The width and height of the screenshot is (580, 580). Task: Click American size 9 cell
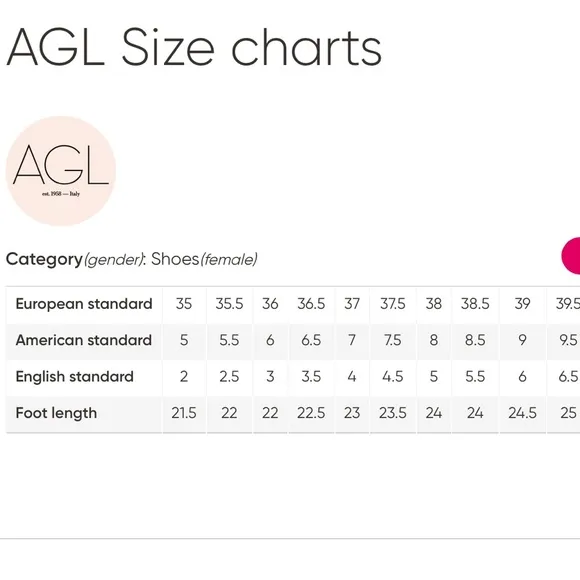pyautogui.click(x=522, y=340)
